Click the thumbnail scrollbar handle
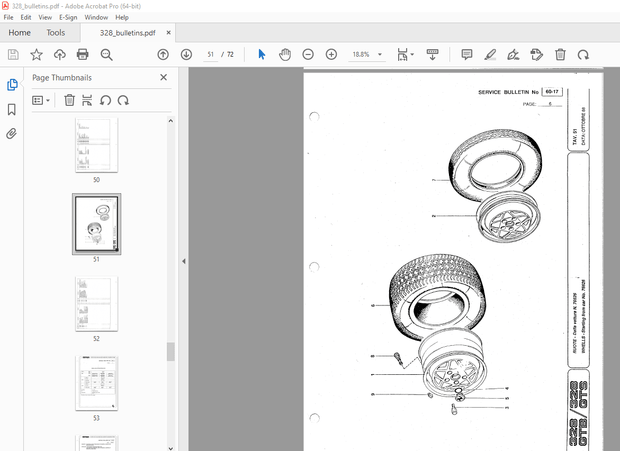This screenshot has width=620, height=451. click(170, 352)
